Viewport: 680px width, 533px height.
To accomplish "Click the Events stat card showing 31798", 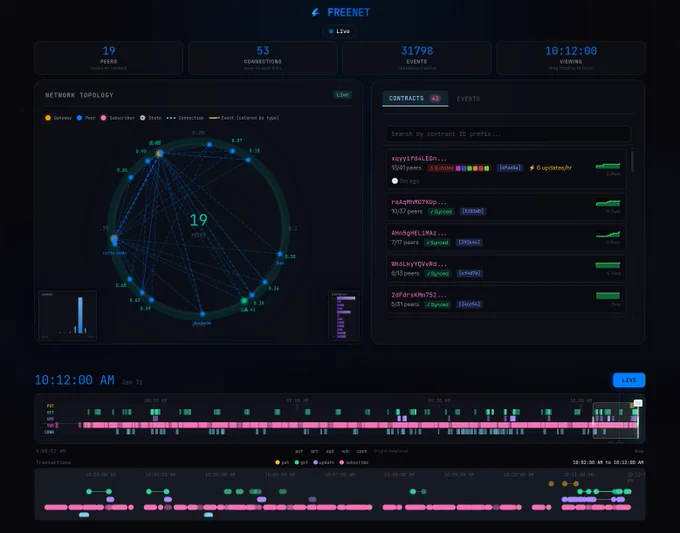I will (x=417, y=58).
